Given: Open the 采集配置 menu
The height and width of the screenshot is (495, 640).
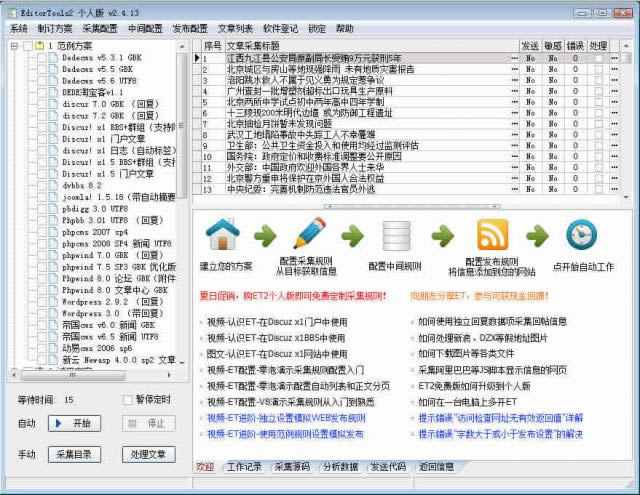Looking at the screenshot, I should (x=100, y=29).
